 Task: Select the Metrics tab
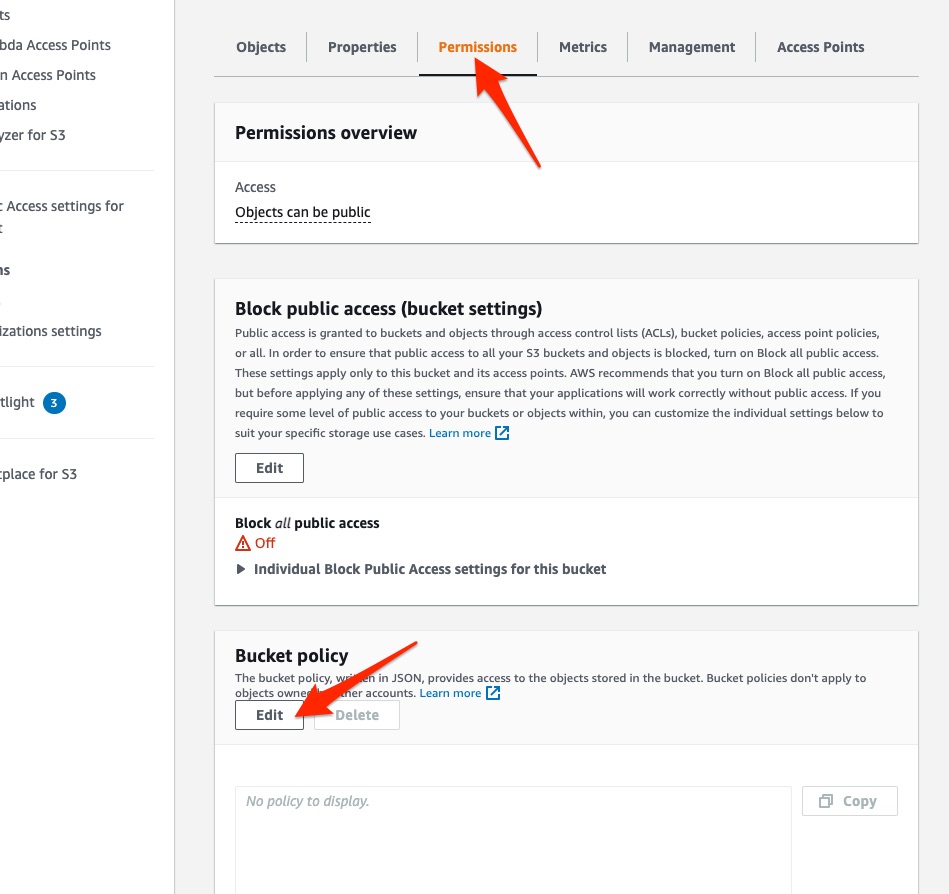click(583, 47)
